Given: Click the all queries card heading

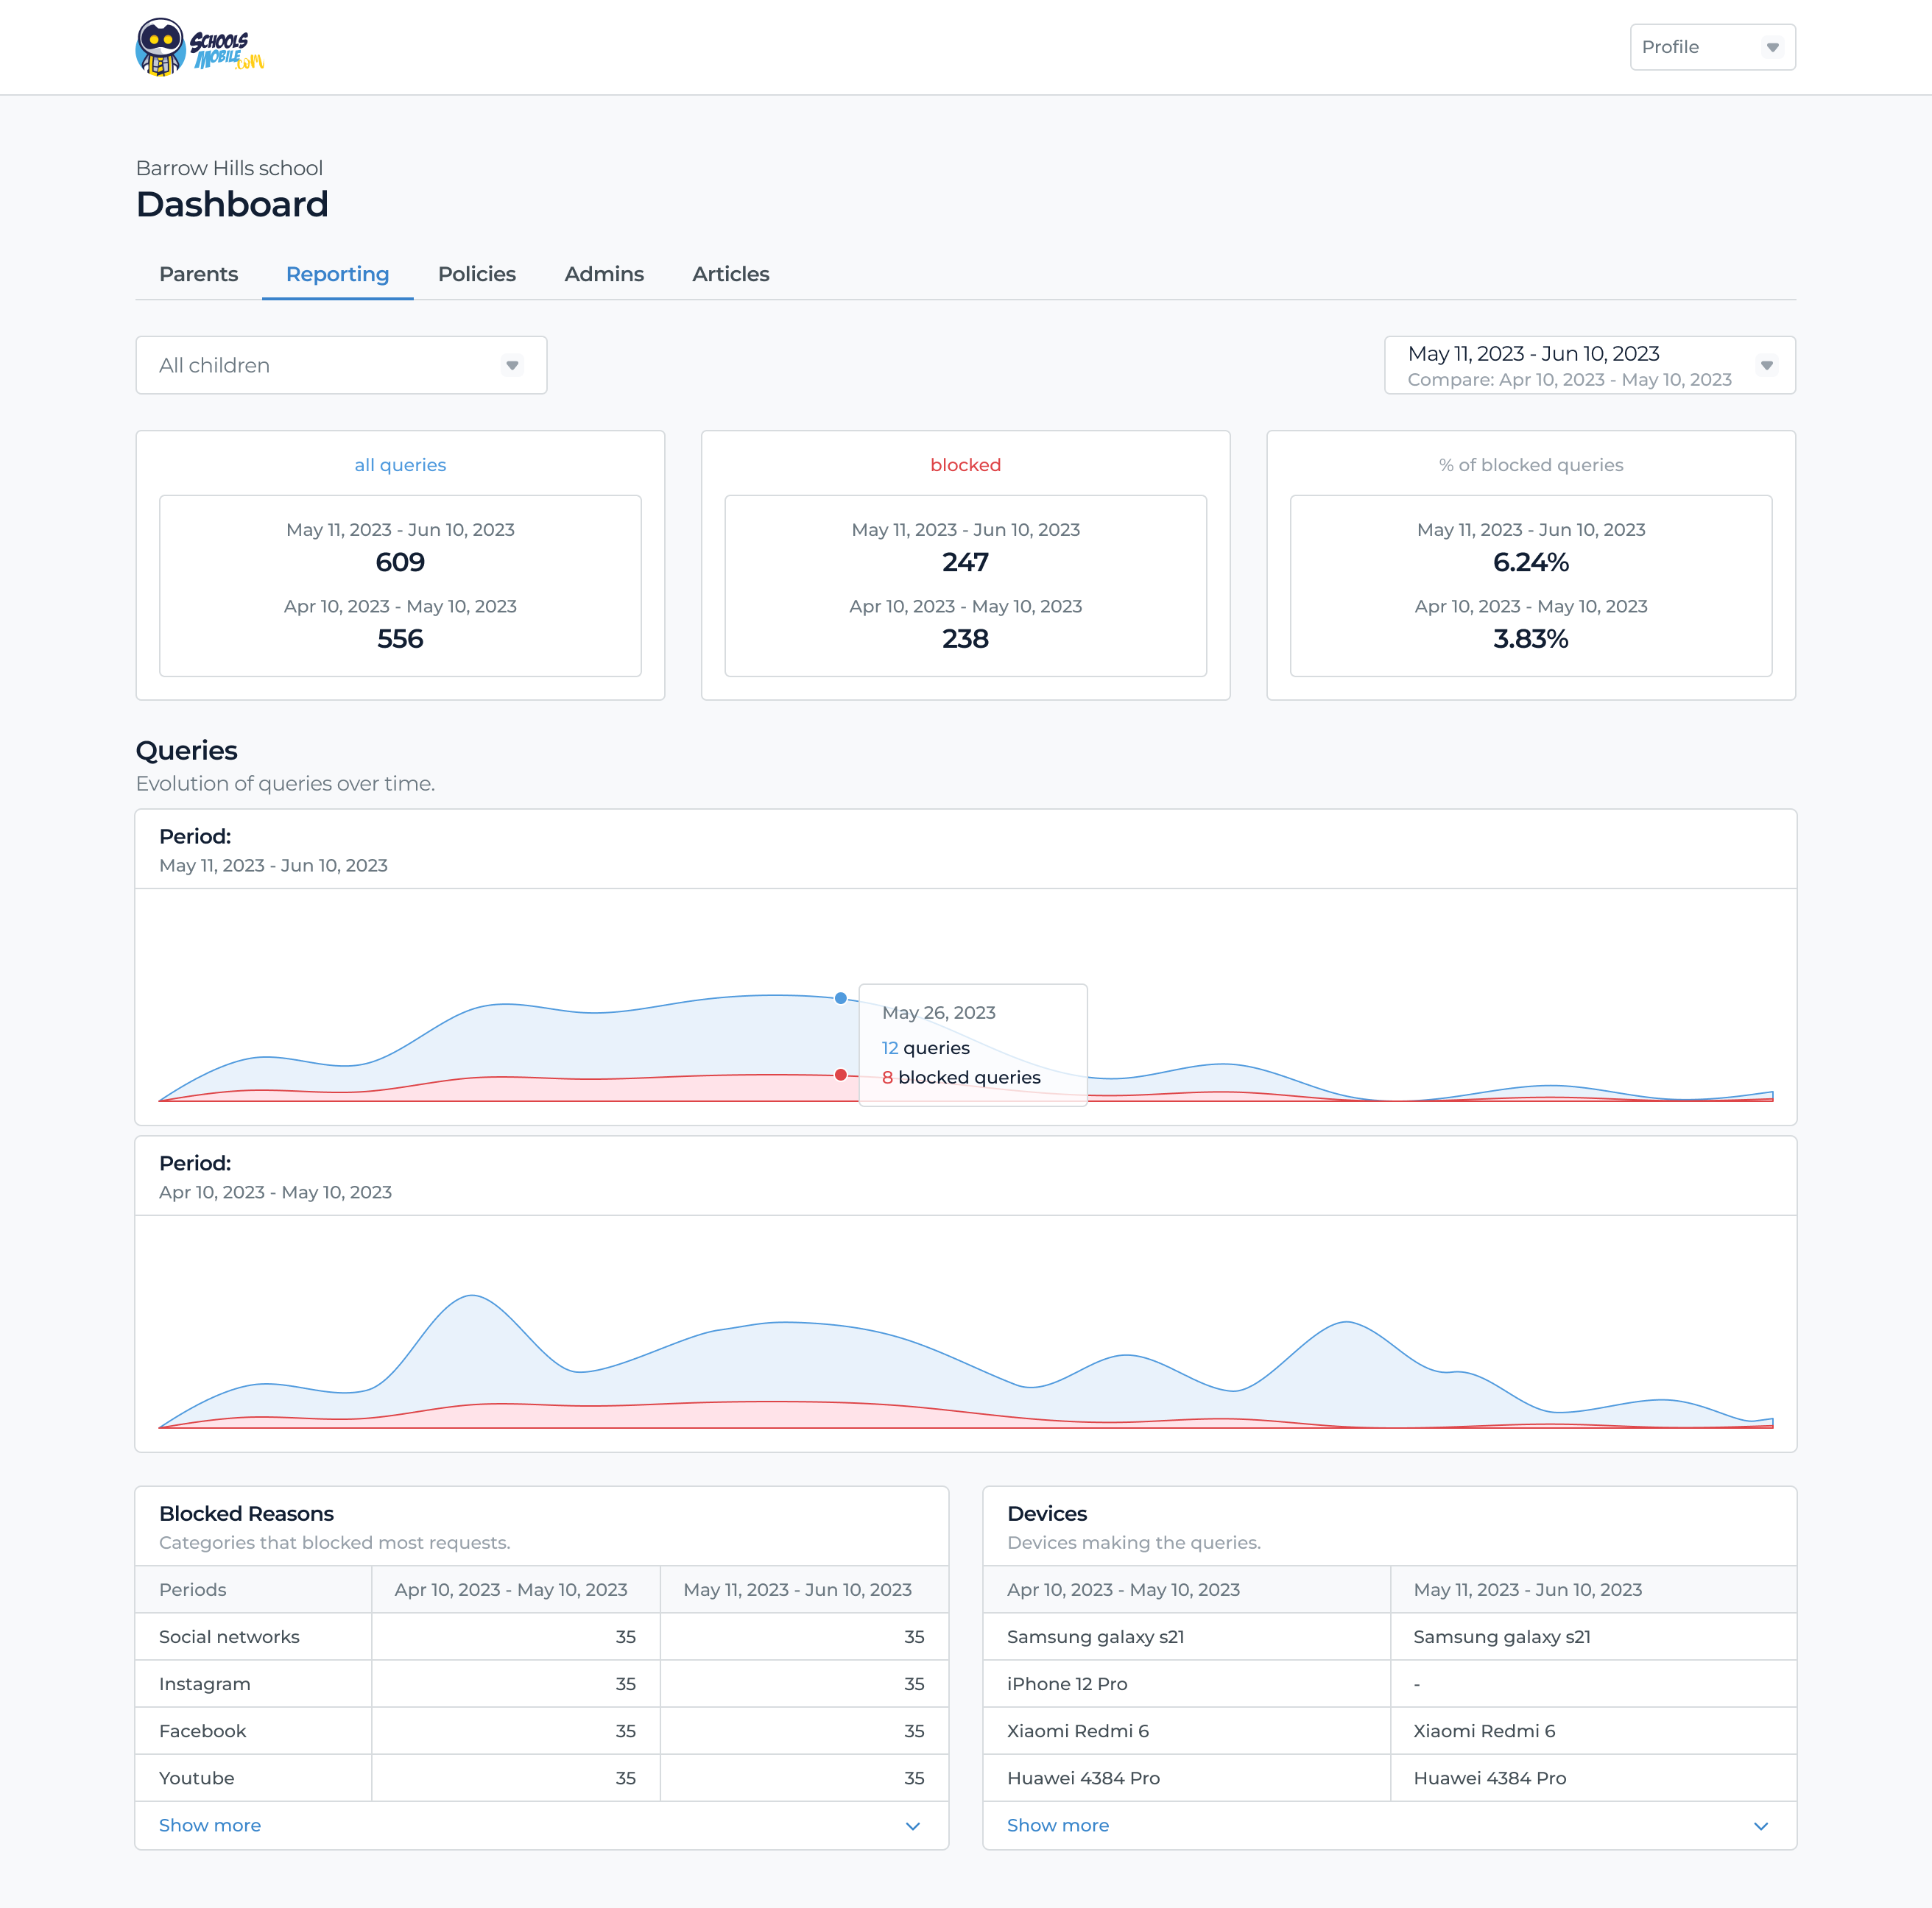Looking at the screenshot, I should [400, 465].
